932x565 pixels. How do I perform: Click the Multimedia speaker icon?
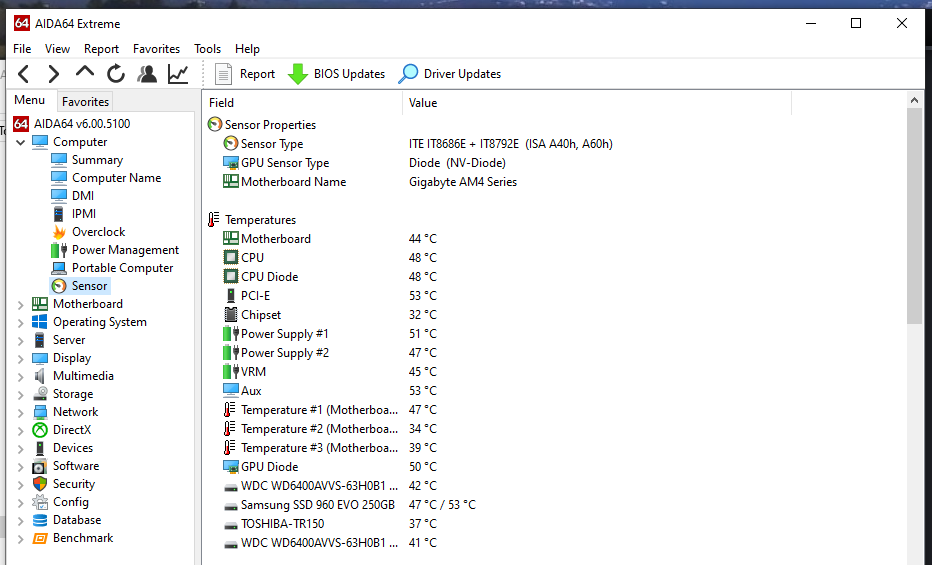[40, 375]
